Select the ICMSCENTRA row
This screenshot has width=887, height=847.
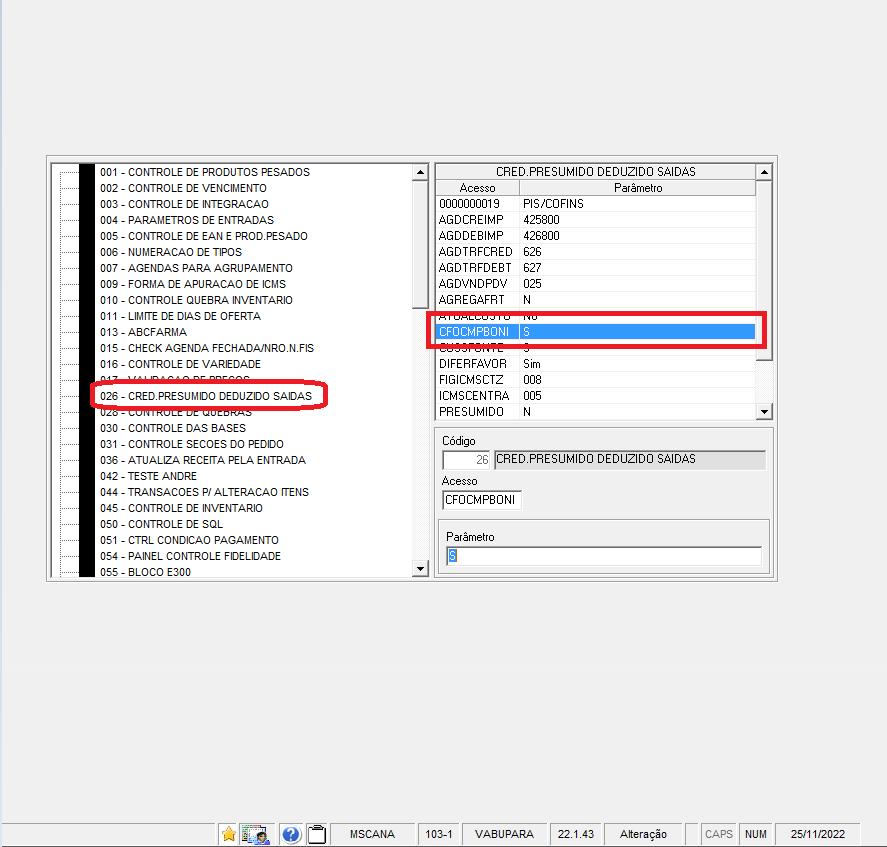pos(596,396)
